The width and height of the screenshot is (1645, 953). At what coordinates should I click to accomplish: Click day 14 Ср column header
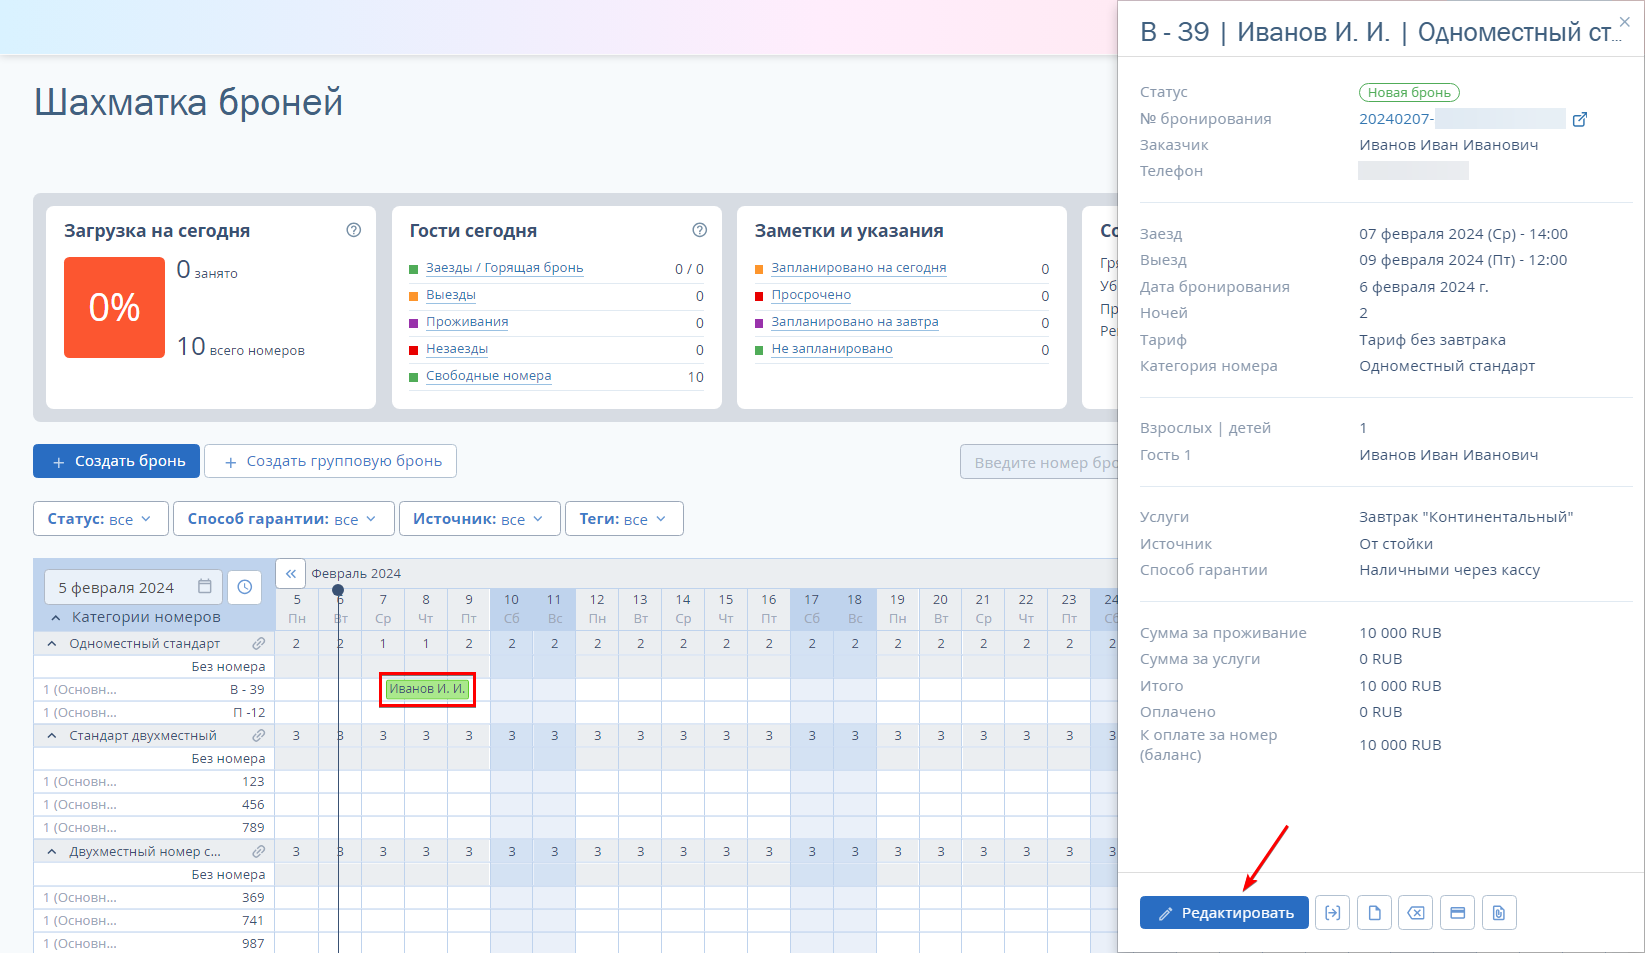(x=683, y=609)
